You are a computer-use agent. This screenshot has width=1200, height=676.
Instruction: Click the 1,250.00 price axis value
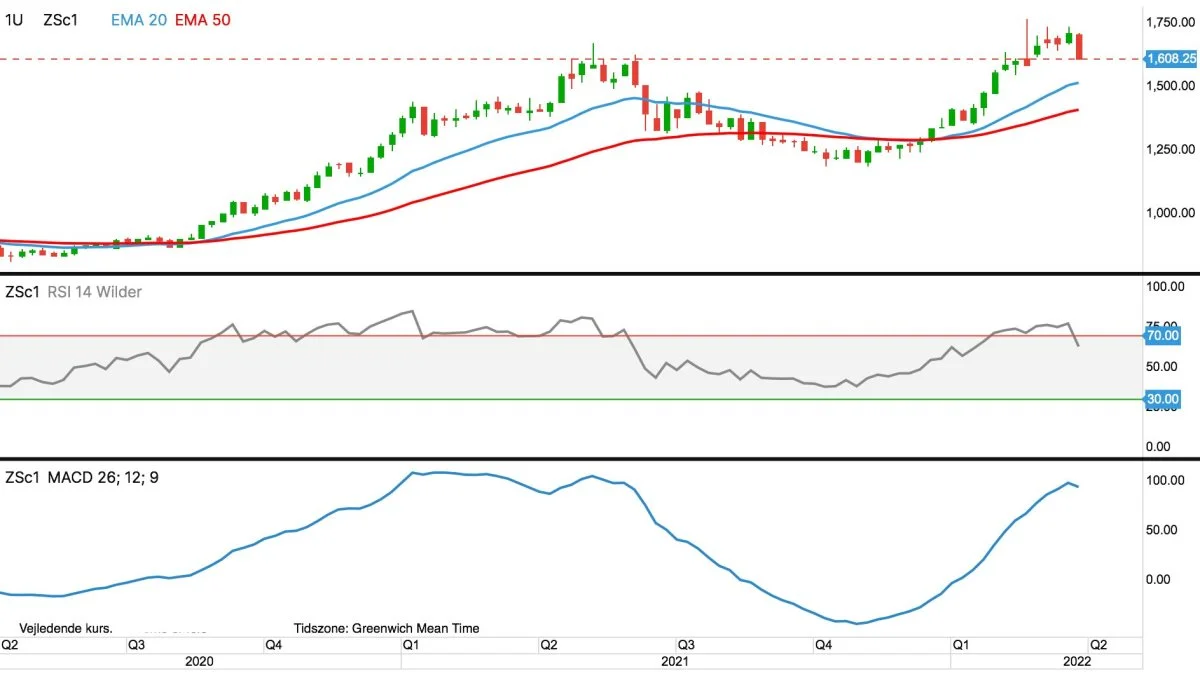tap(1172, 149)
